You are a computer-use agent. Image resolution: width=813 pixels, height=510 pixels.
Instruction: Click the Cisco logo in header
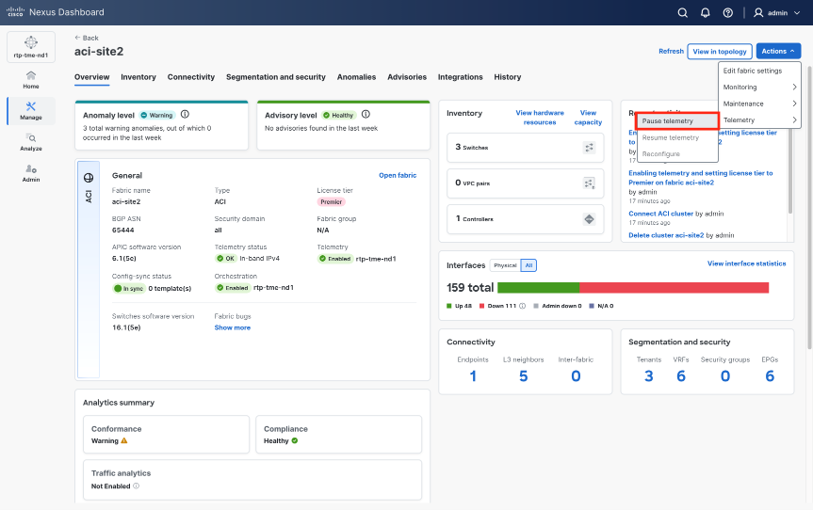pos(16,11)
